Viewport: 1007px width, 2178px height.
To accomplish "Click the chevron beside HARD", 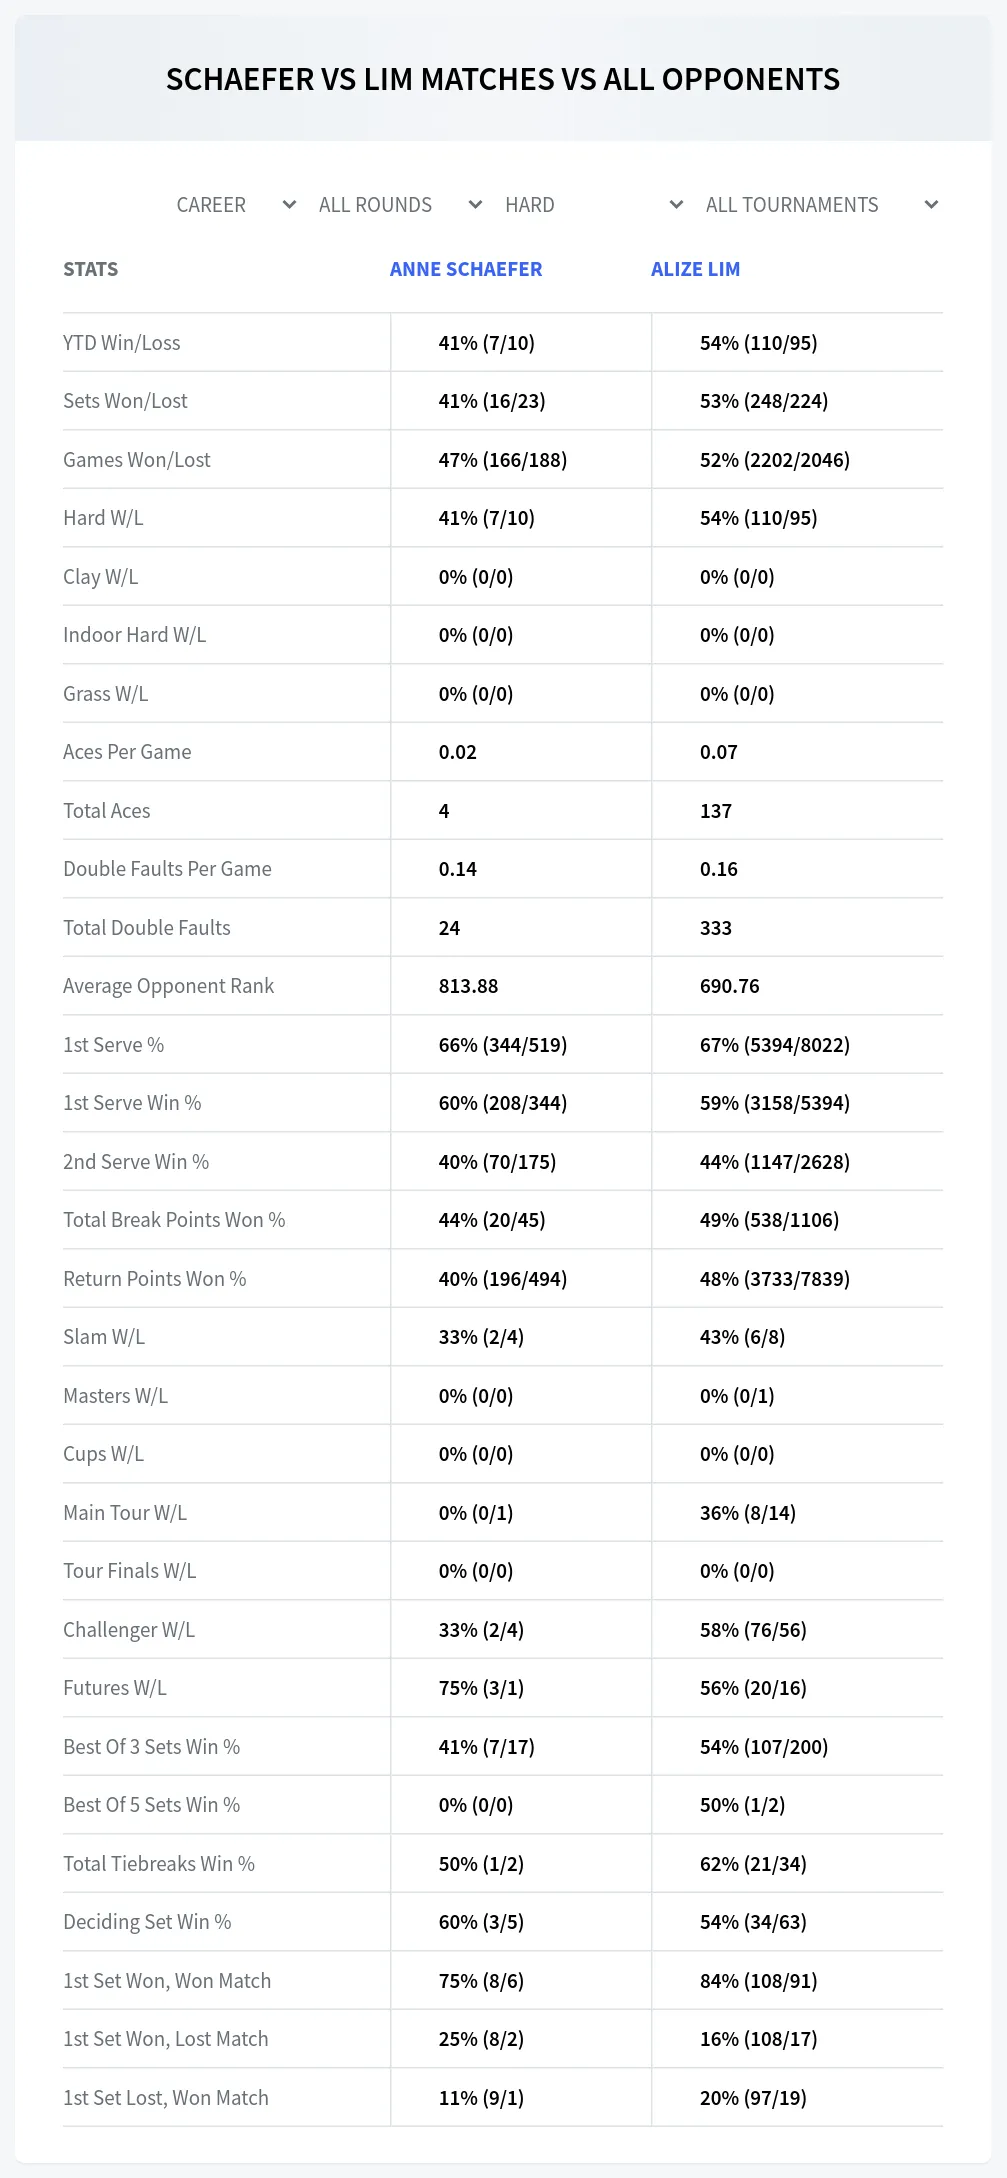I will pos(676,205).
